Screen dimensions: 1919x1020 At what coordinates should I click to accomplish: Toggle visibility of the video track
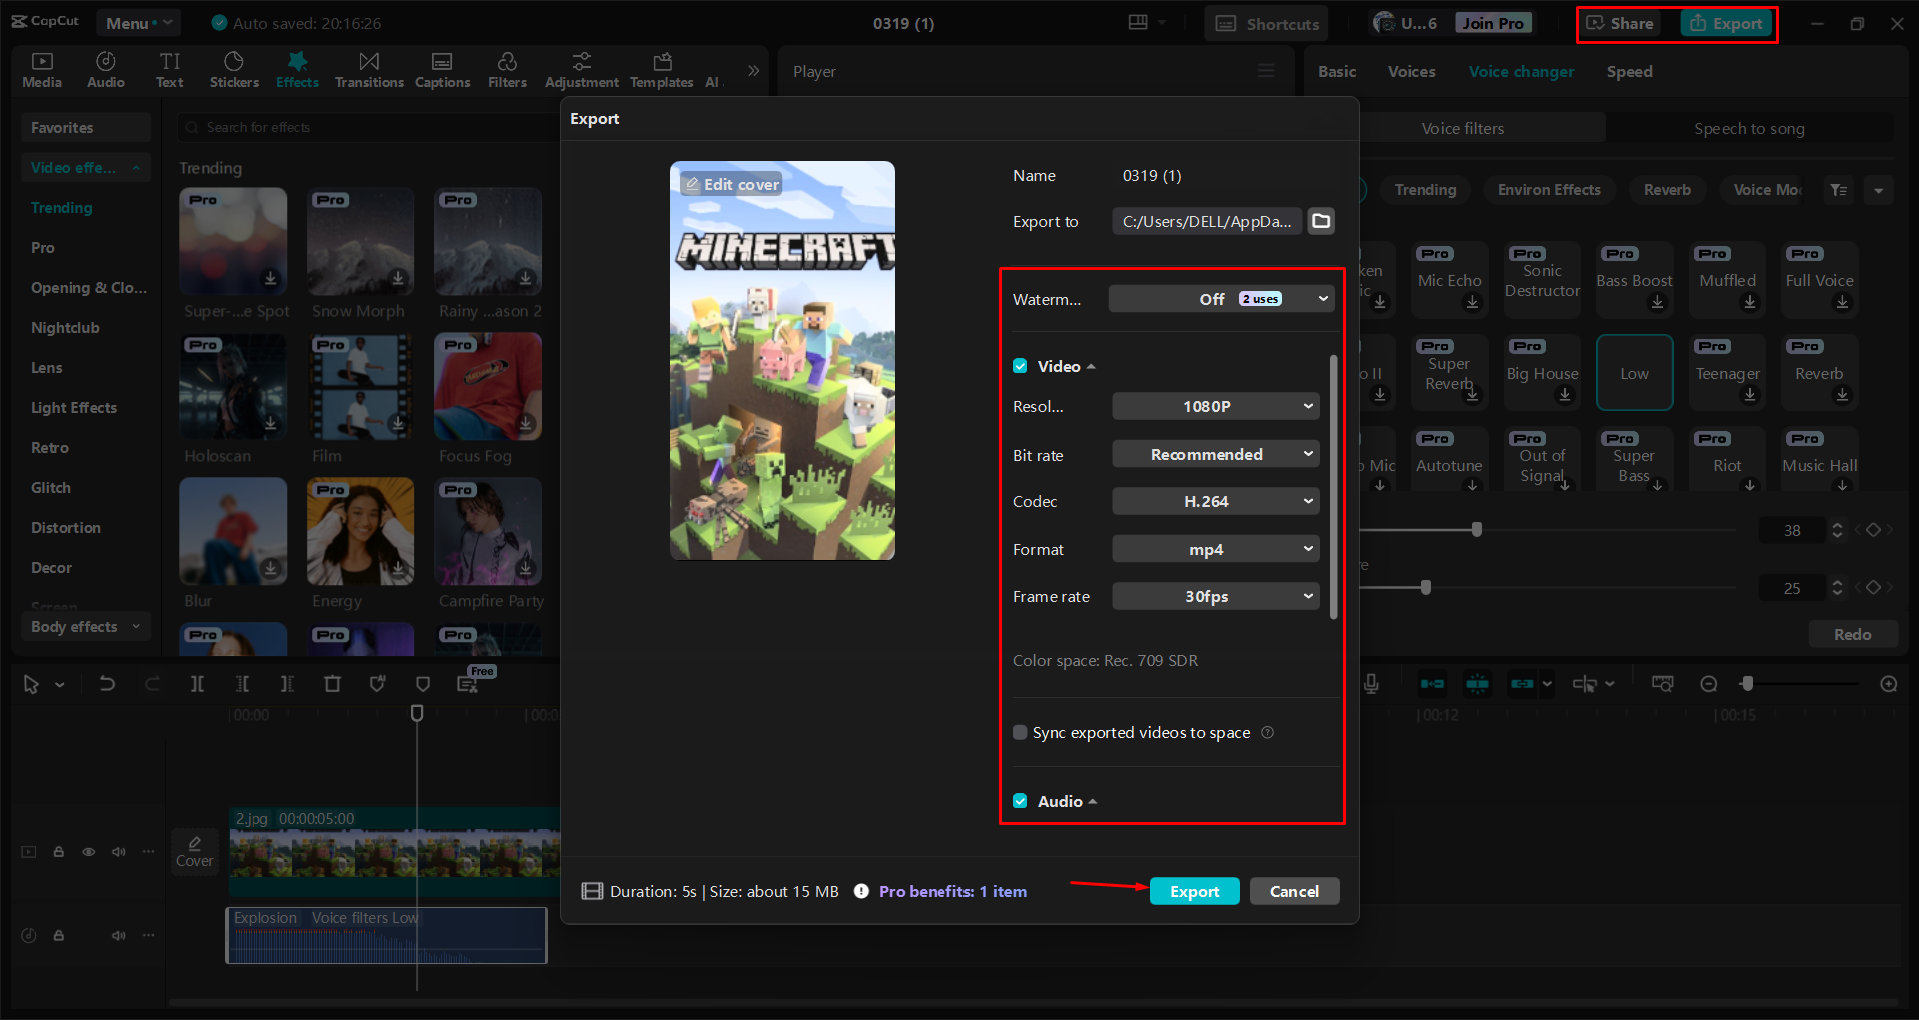coord(88,851)
